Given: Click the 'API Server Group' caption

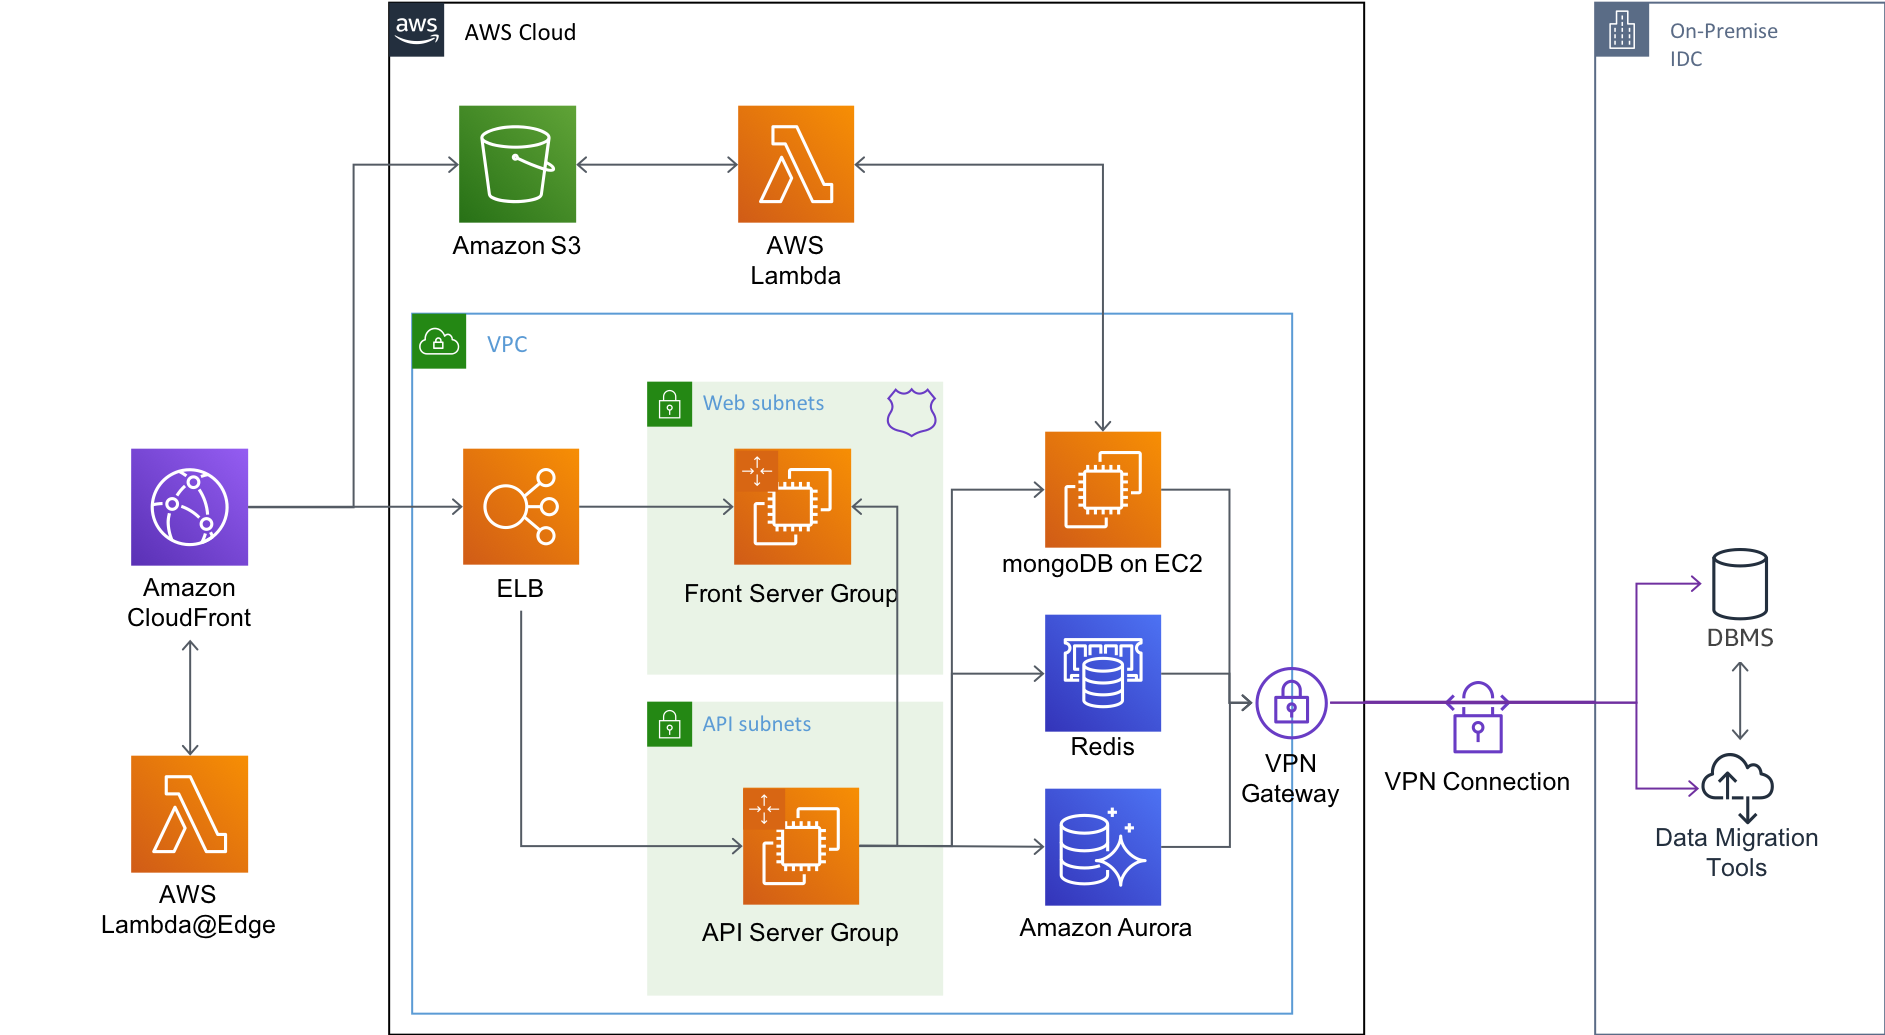Looking at the screenshot, I should coord(800,932).
